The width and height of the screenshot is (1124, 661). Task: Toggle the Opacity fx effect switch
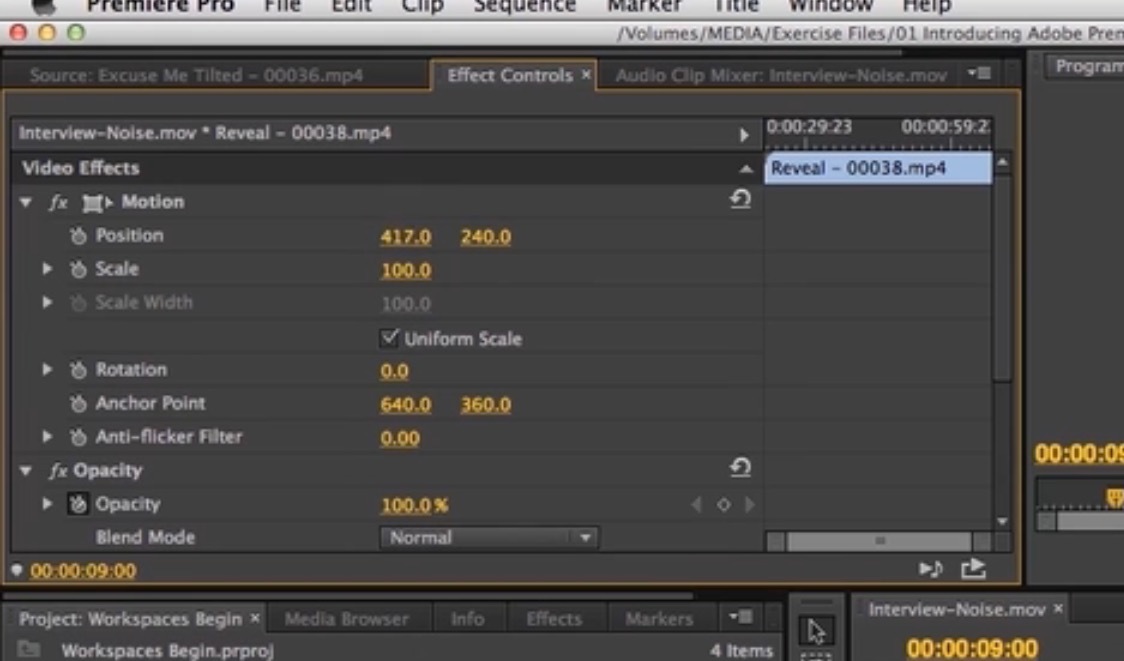[58, 471]
